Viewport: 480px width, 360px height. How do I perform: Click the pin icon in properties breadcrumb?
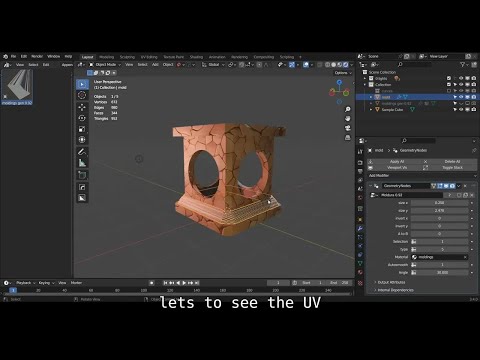(x=474, y=150)
